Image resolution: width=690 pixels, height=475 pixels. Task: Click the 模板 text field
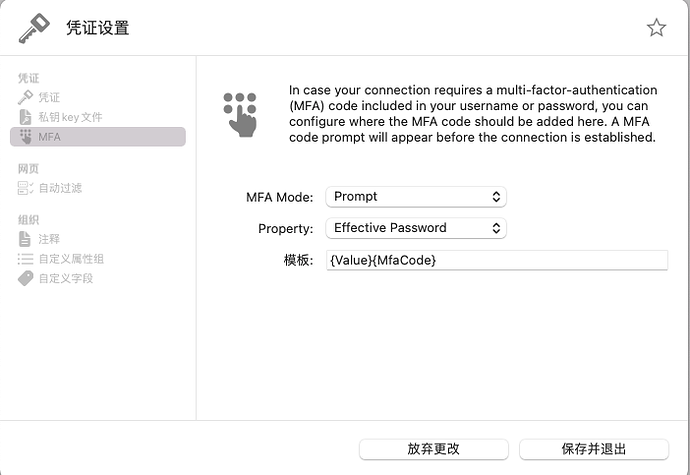(x=496, y=260)
